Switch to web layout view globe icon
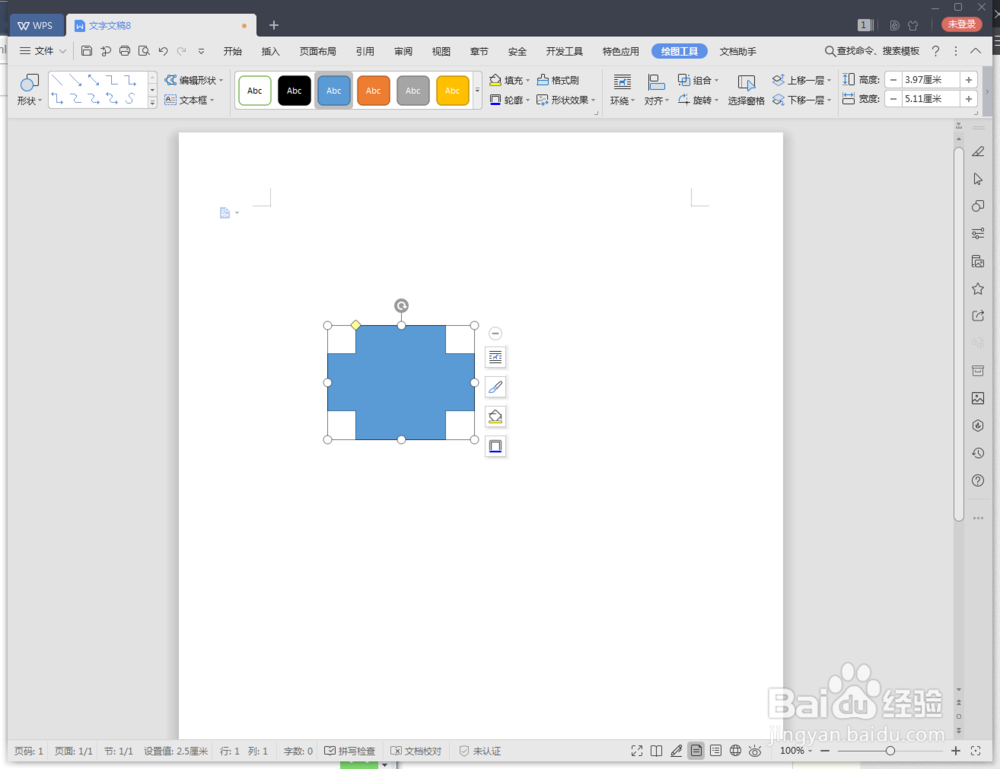The width and height of the screenshot is (1000, 769). pyautogui.click(x=735, y=751)
